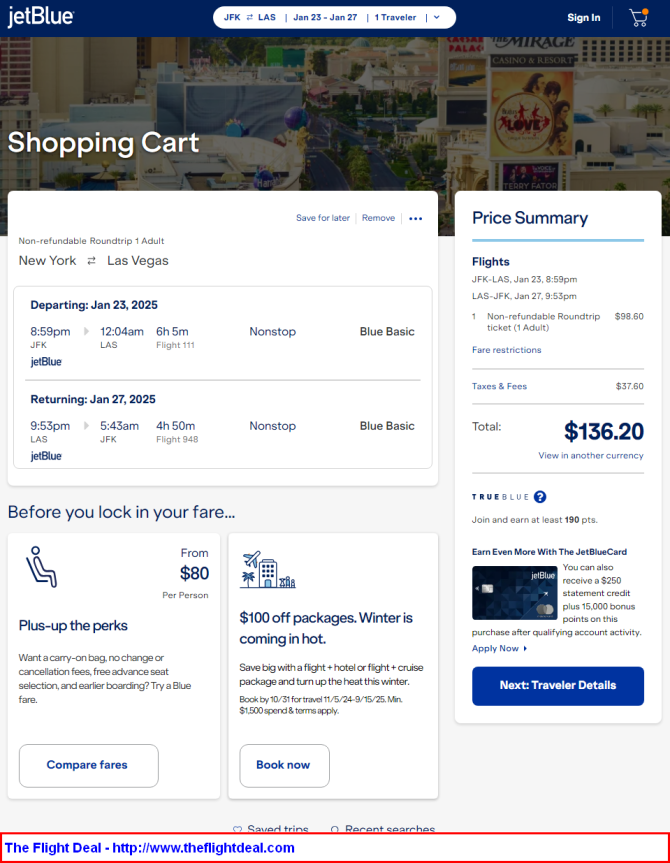Remove the trip from cart
Viewport: 670px width, 863px height.
point(378,218)
